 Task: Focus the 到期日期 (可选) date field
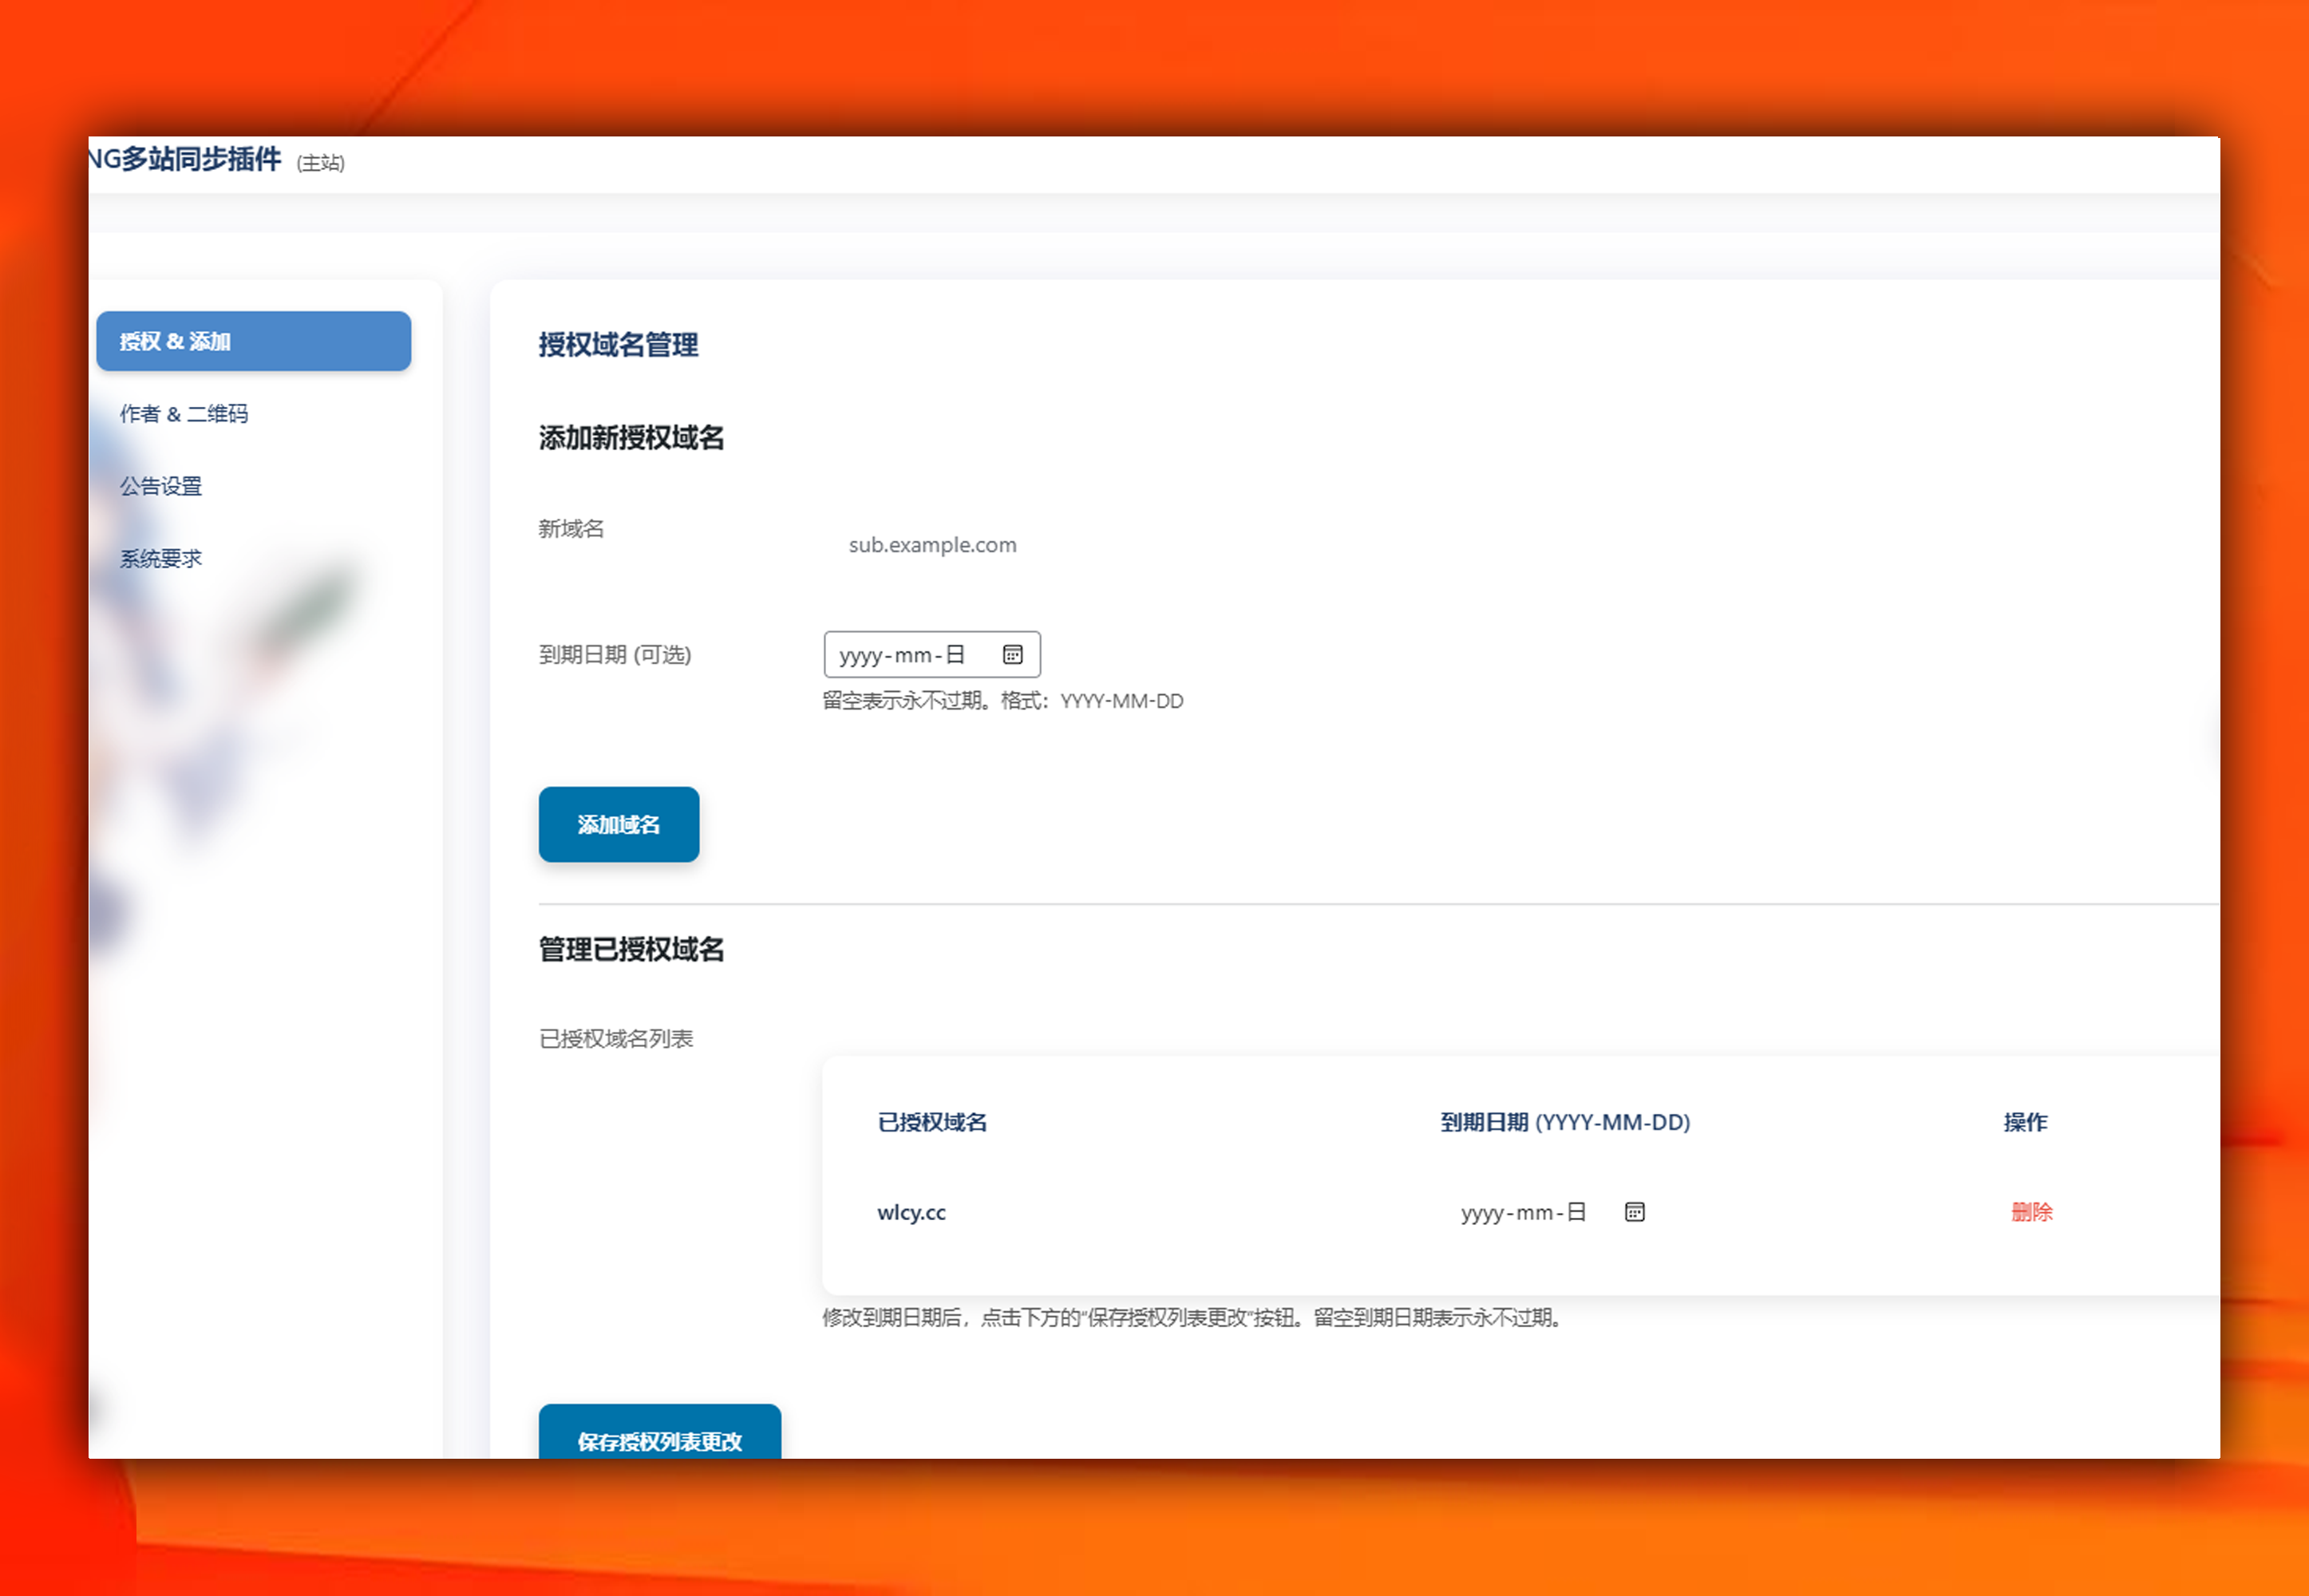(931, 655)
